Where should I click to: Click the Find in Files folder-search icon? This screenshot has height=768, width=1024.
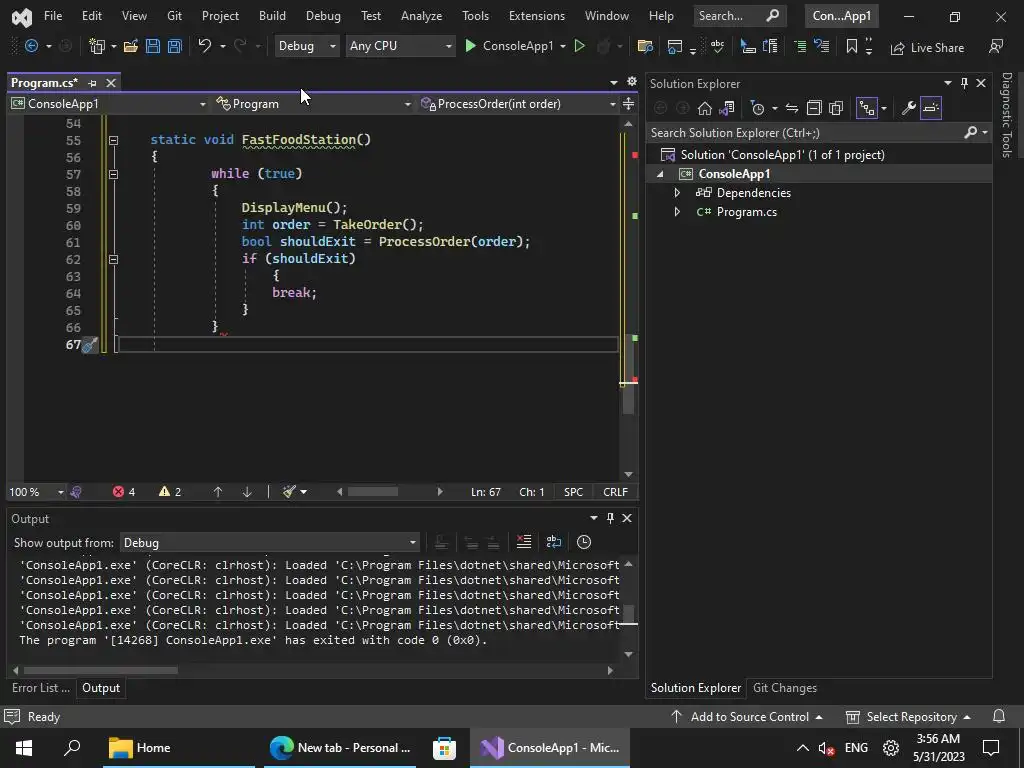[x=645, y=46]
